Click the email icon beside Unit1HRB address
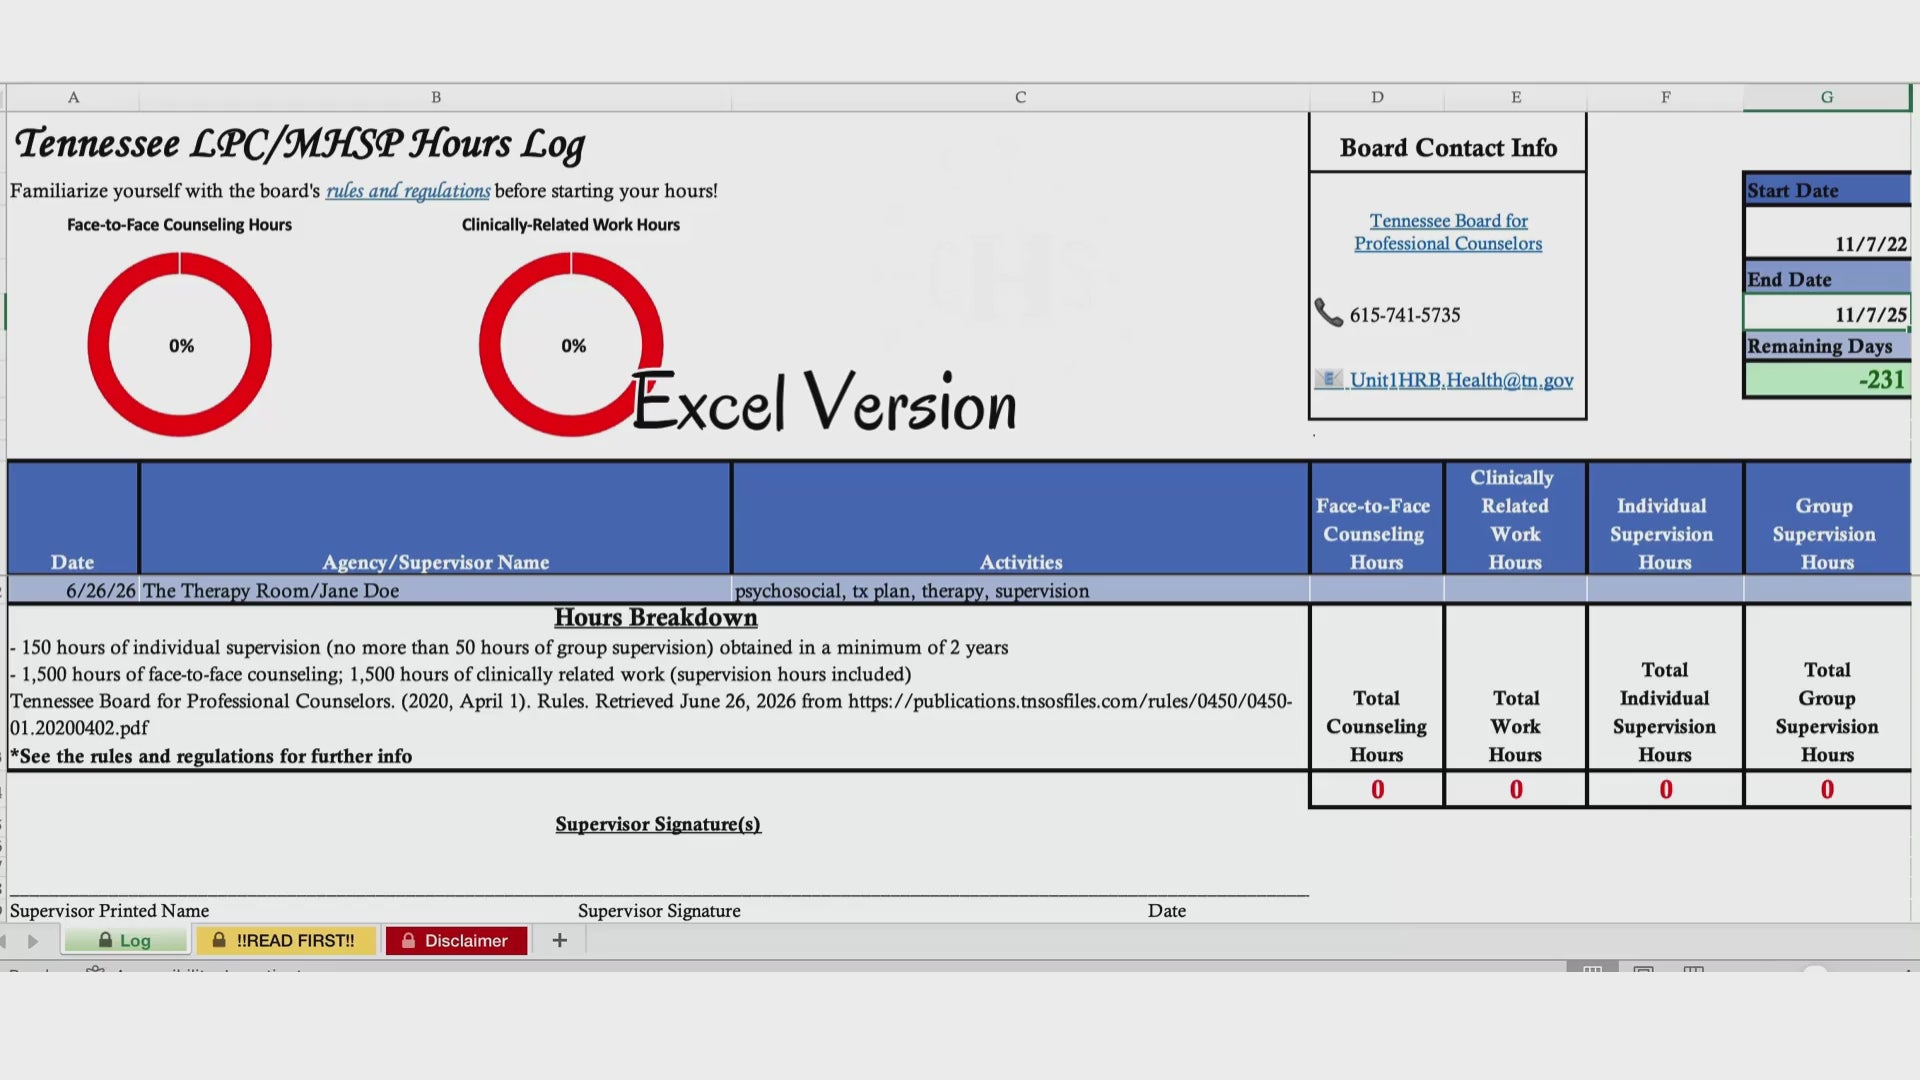This screenshot has height=1080, width=1920. [1328, 379]
